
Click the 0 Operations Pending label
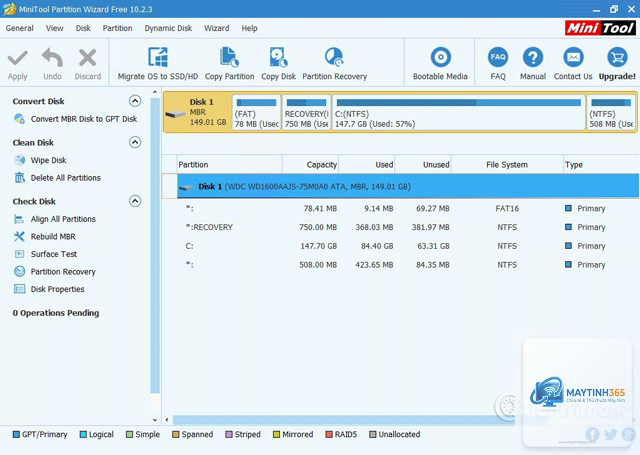(x=56, y=313)
